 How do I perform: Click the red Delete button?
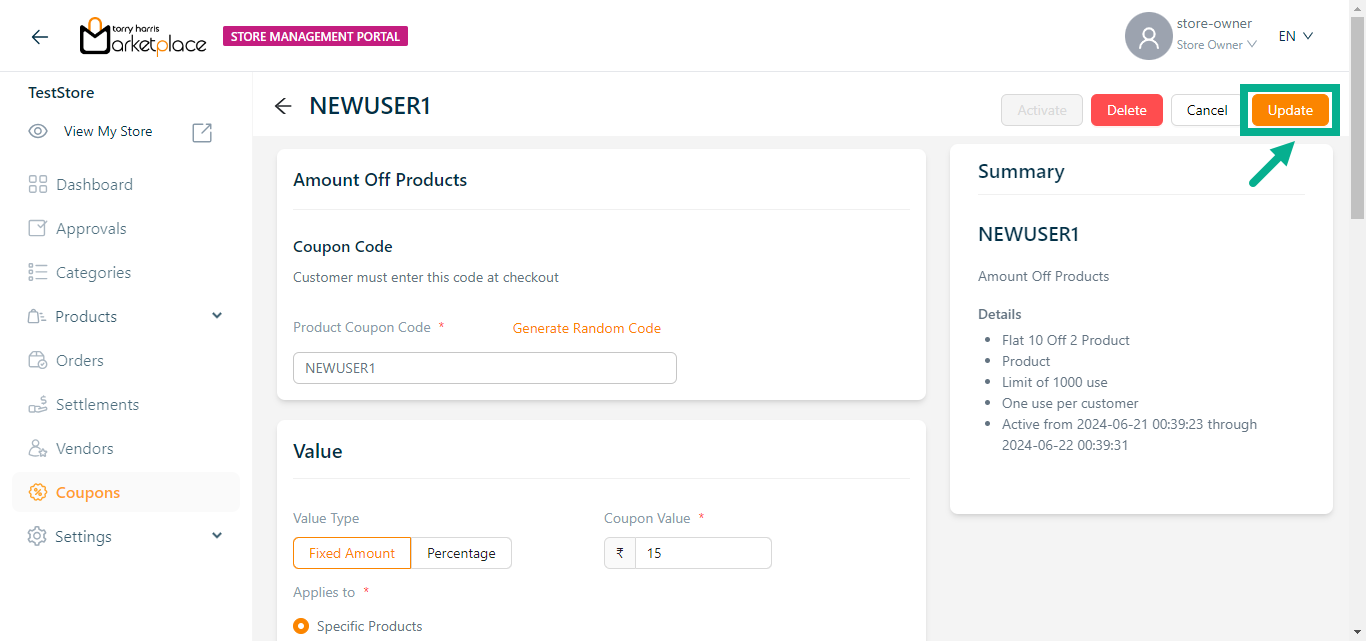1126,110
